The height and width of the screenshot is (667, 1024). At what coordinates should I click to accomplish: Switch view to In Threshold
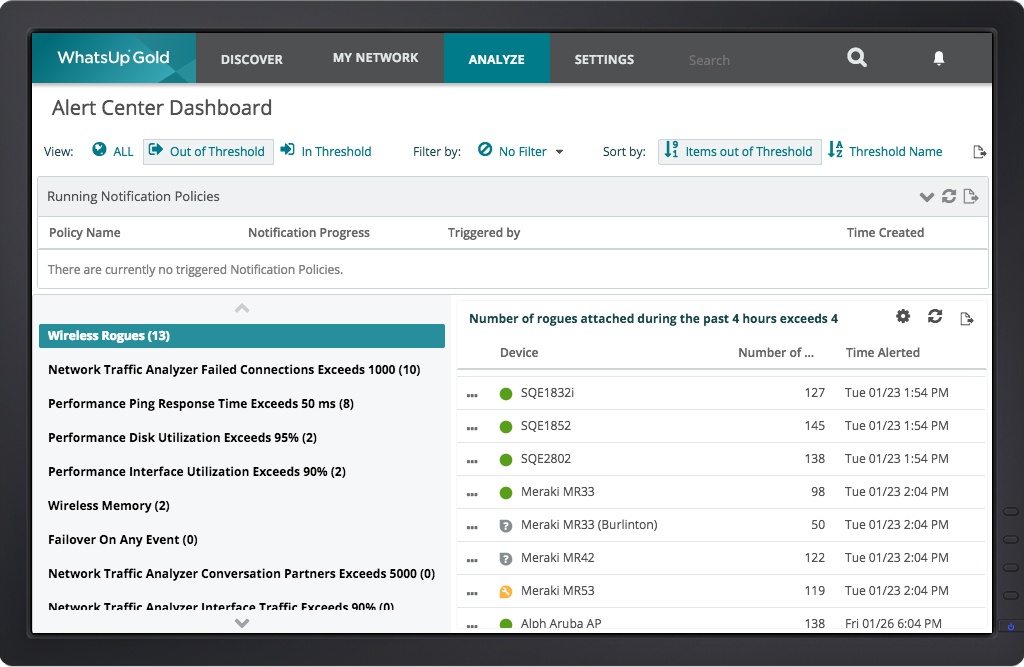click(x=326, y=151)
